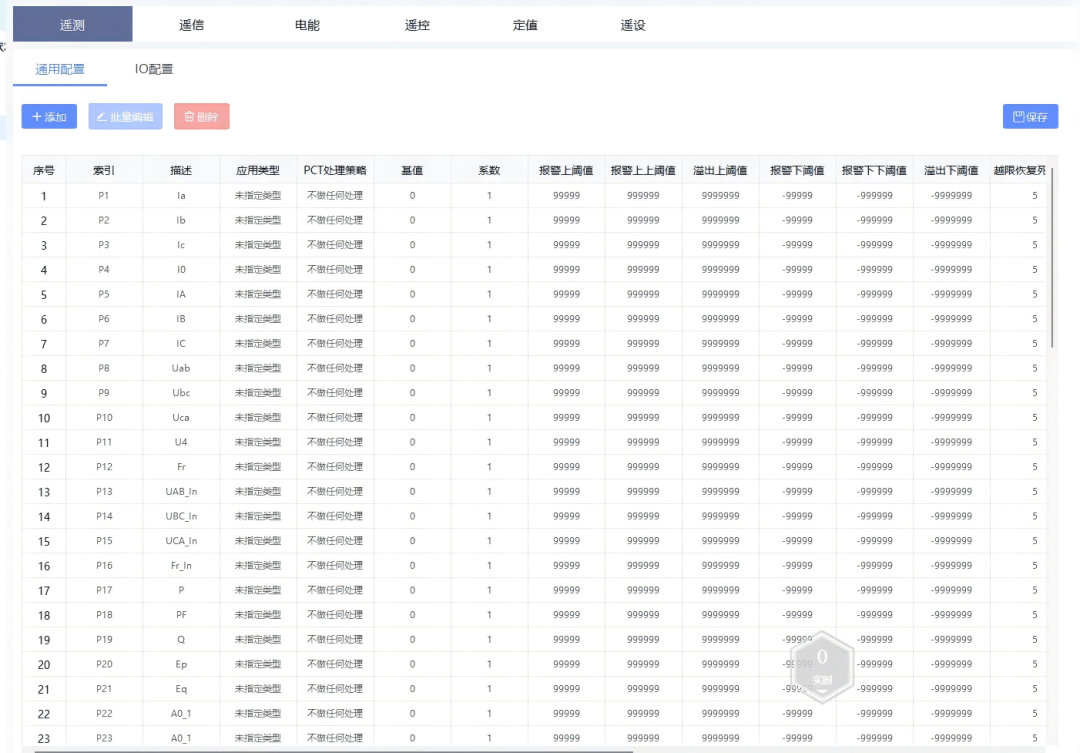The width and height of the screenshot is (1080, 753).
Task: Click the floating 实时 hexagon badge
Action: pyautogui.click(x=822, y=664)
